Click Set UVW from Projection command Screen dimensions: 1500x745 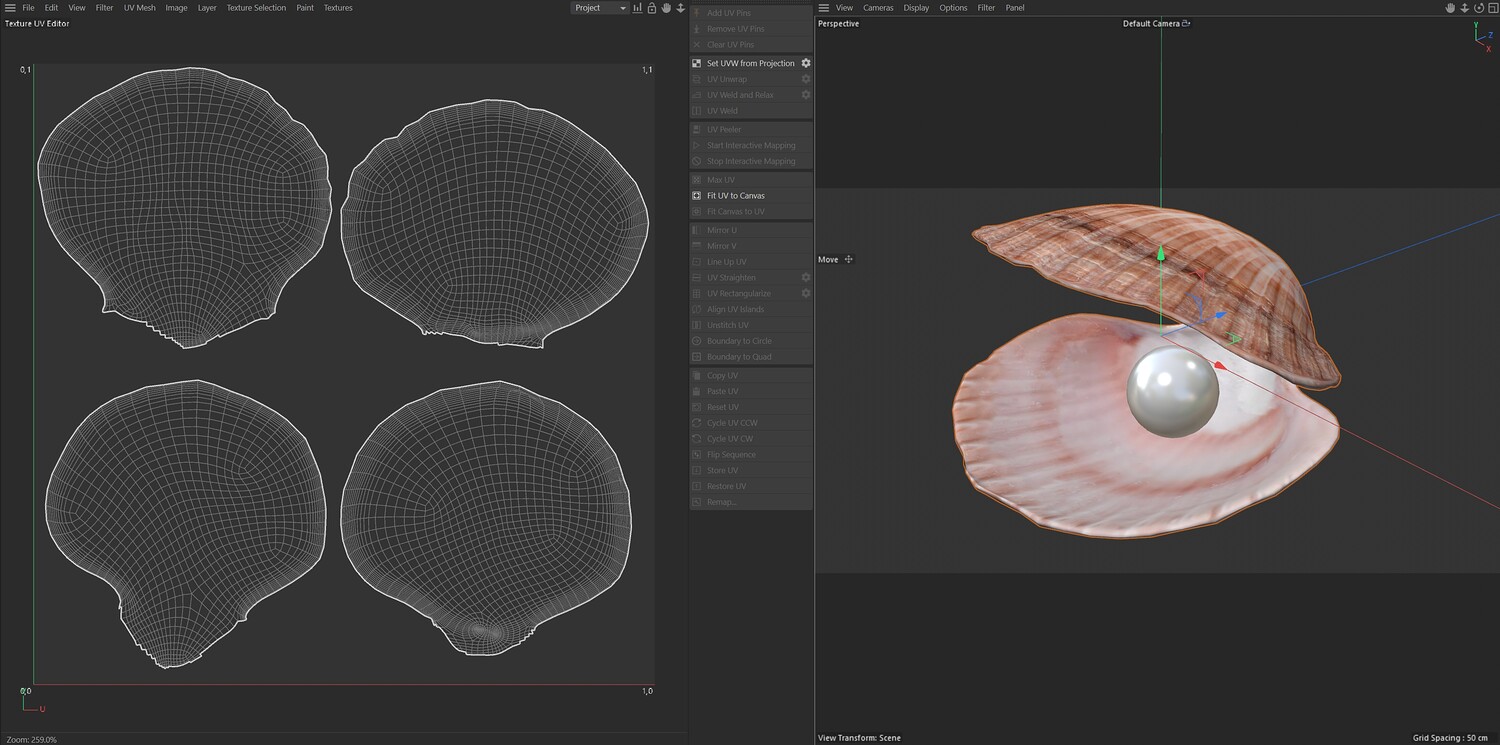coord(750,63)
